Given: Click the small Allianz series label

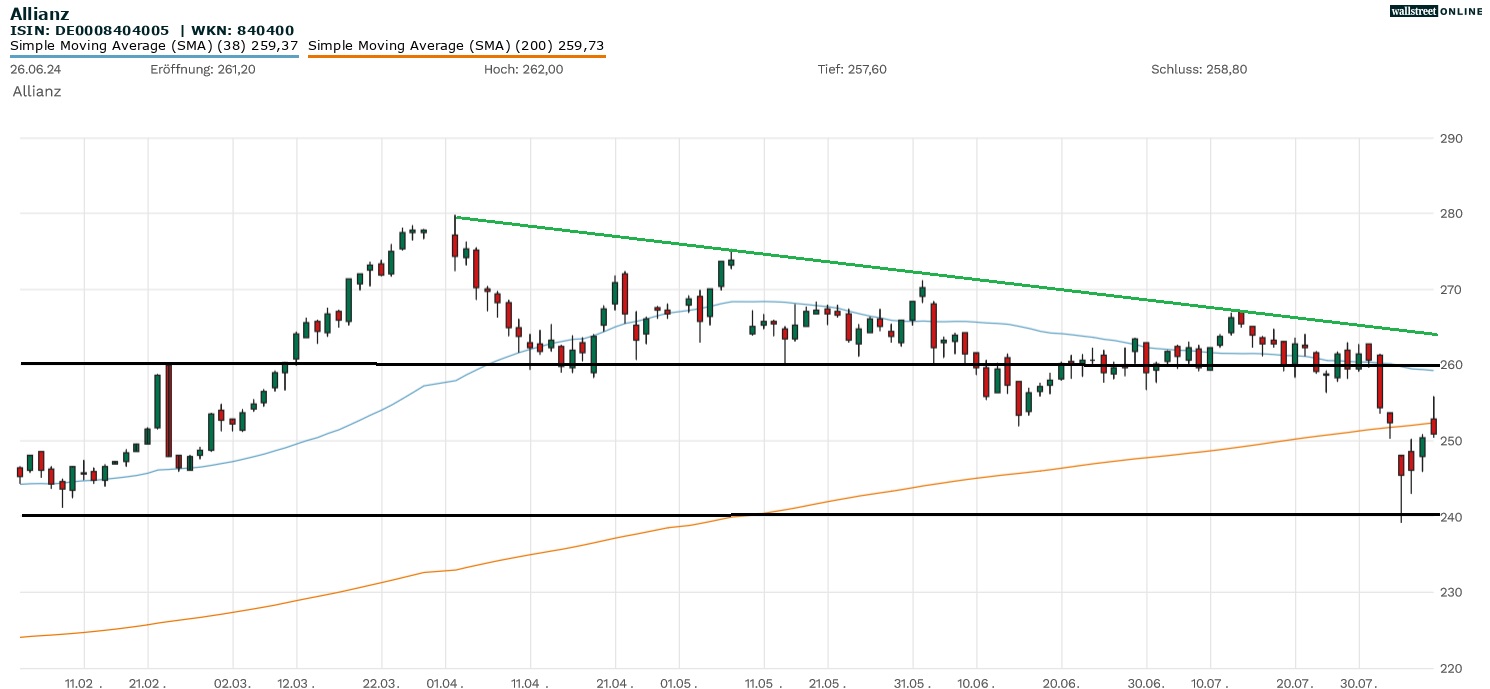Looking at the screenshot, I should (37, 91).
